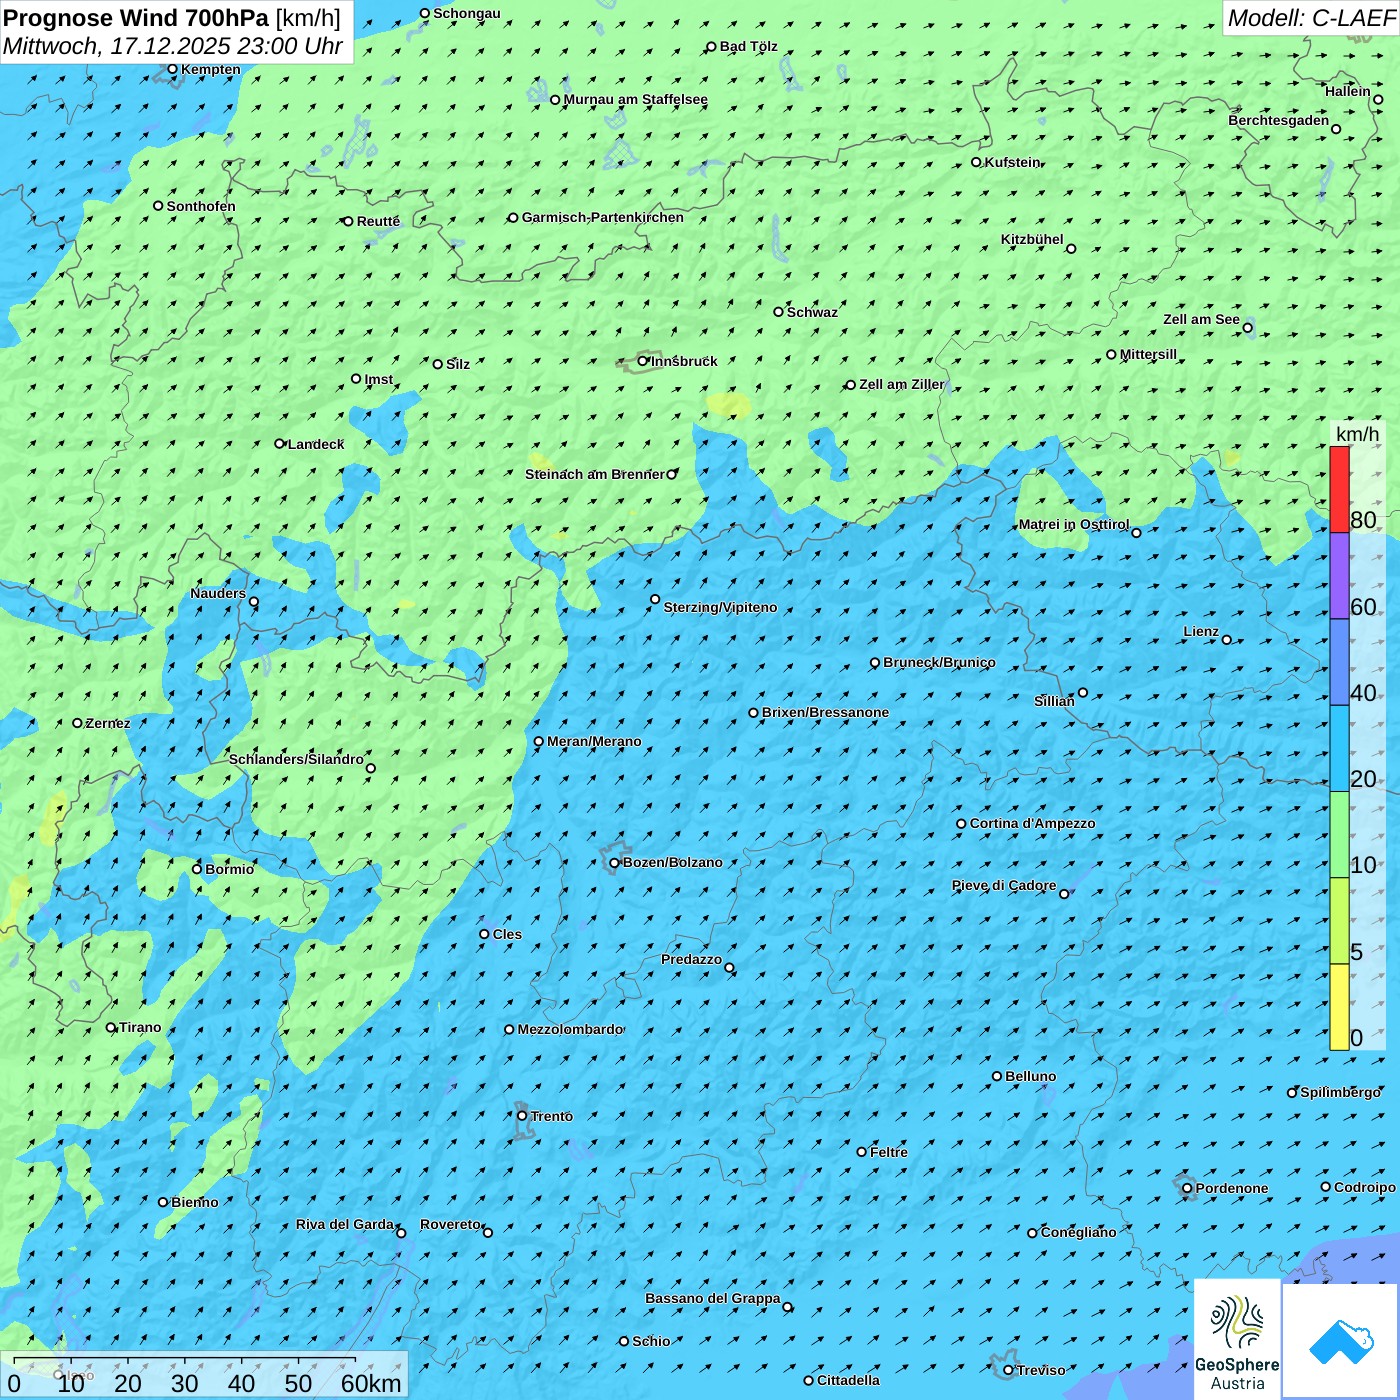Click the yellow 0-5 km/h legend color
Screen dimensions: 1400x1400
pos(1339,1007)
